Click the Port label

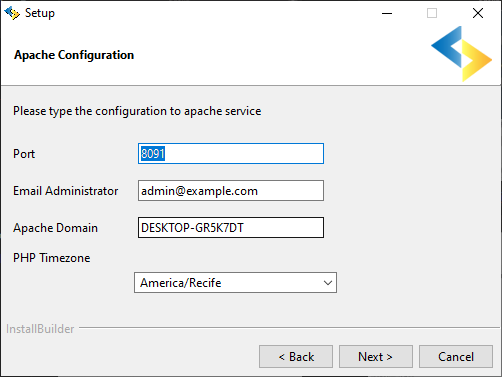[x=24, y=154]
